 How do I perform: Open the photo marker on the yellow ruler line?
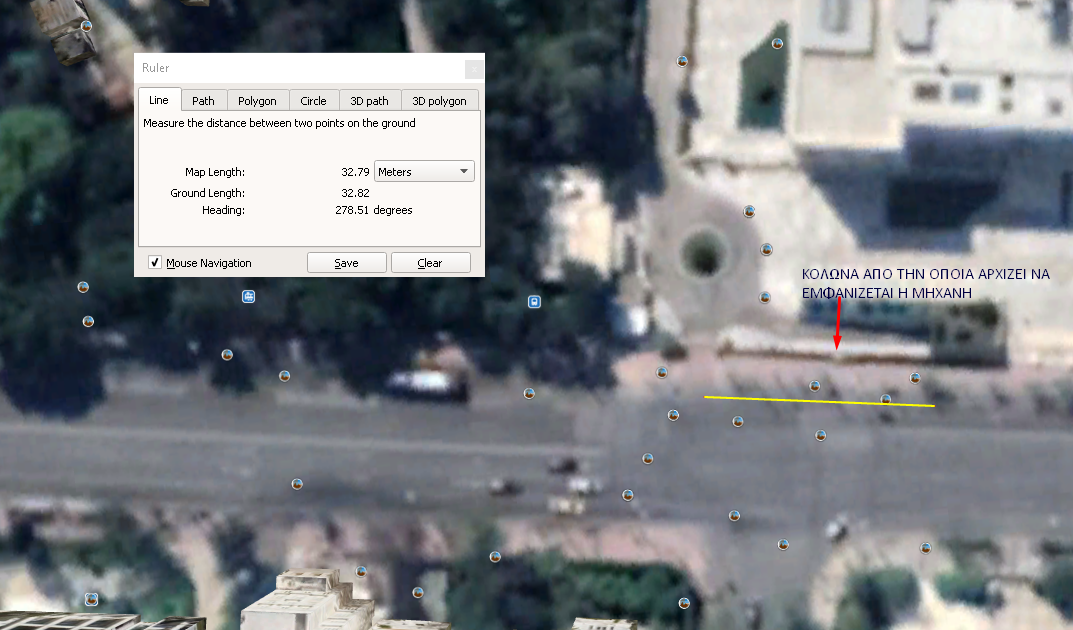[885, 399]
